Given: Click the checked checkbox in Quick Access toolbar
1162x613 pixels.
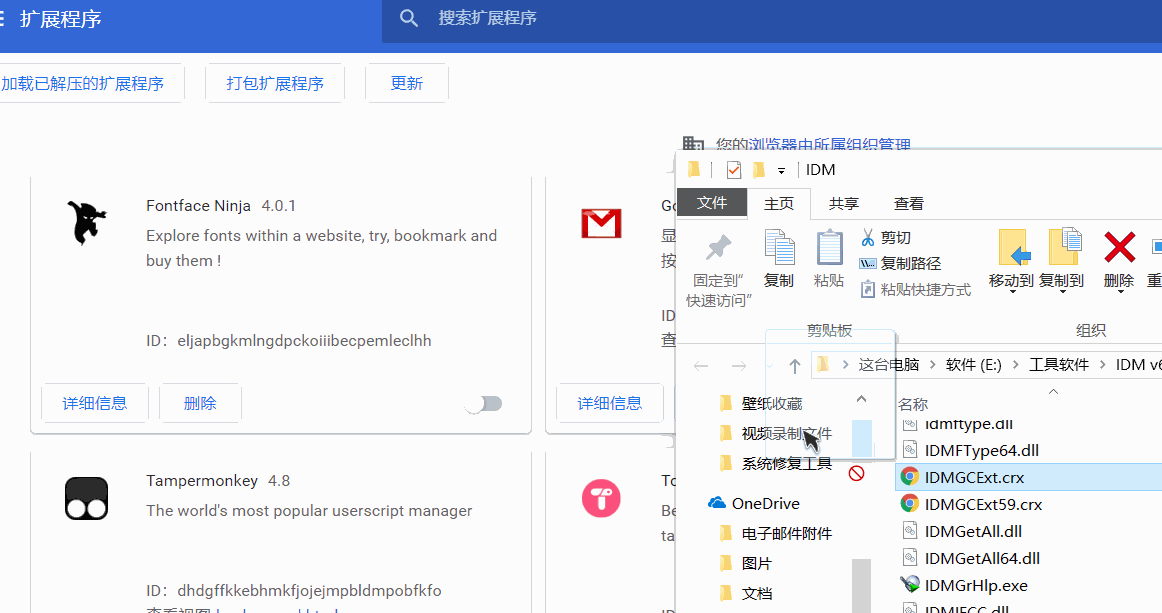Looking at the screenshot, I should tap(733, 169).
